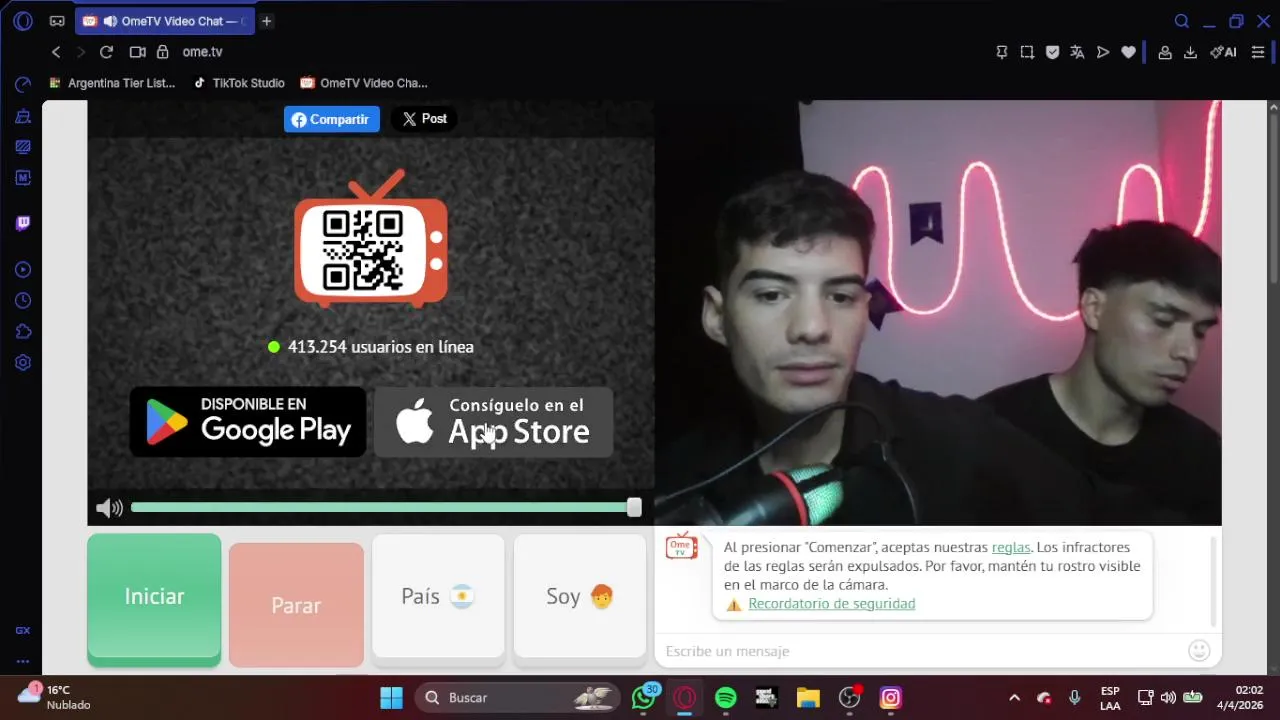Click the X Post button

tap(424, 119)
